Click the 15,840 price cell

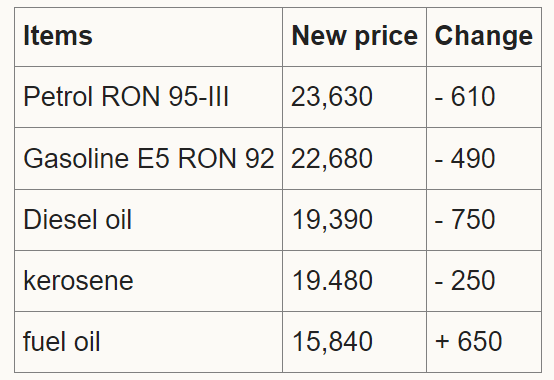point(354,342)
